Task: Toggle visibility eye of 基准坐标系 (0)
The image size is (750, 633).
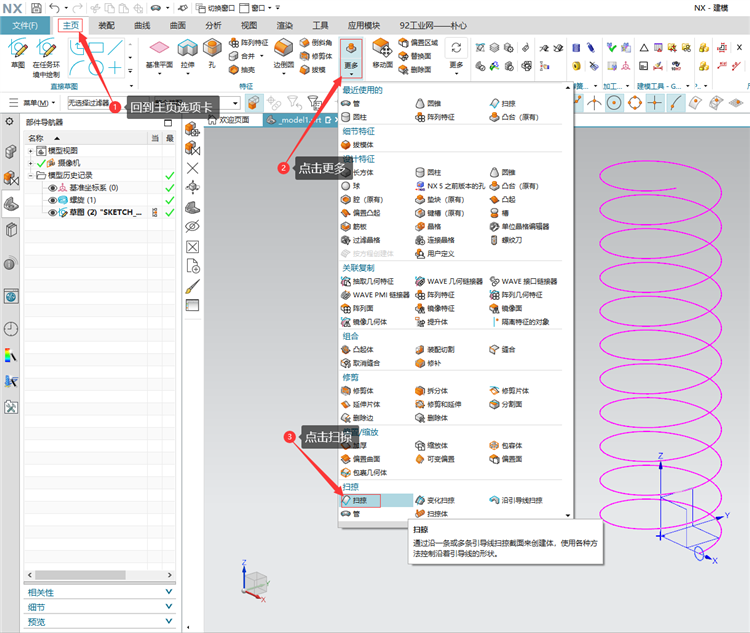Action: click(x=53, y=188)
